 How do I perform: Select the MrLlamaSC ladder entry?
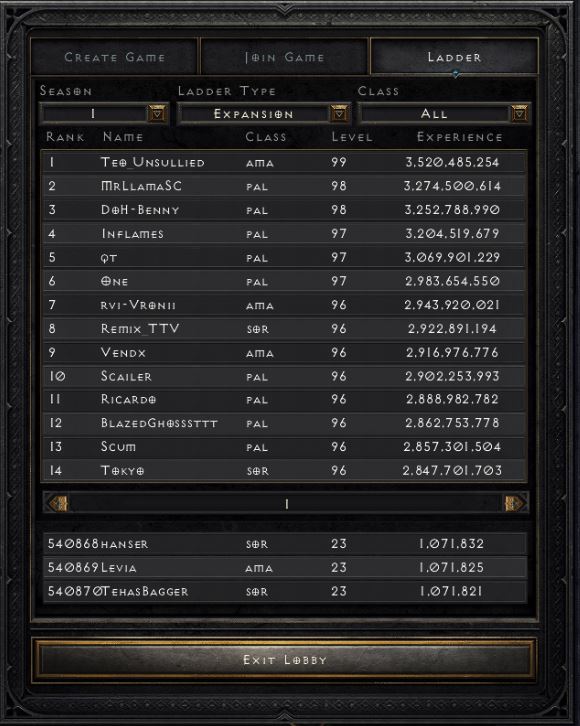click(284, 186)
